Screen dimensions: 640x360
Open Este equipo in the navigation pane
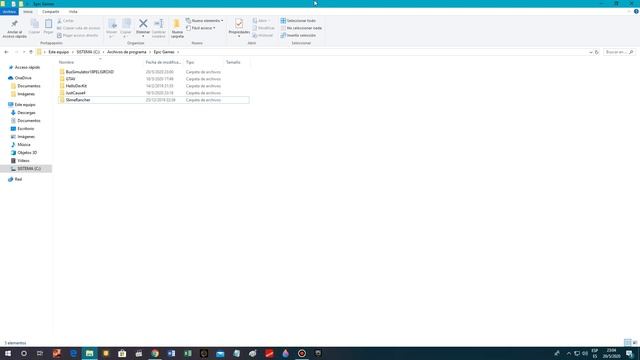pyautogui.click(x=24, y=105)
